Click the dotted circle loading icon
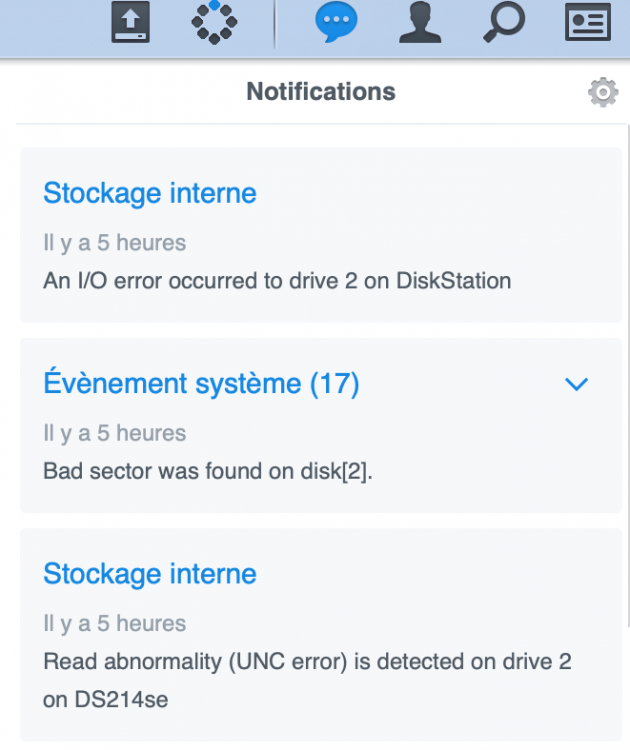 [x=214, y=22]
